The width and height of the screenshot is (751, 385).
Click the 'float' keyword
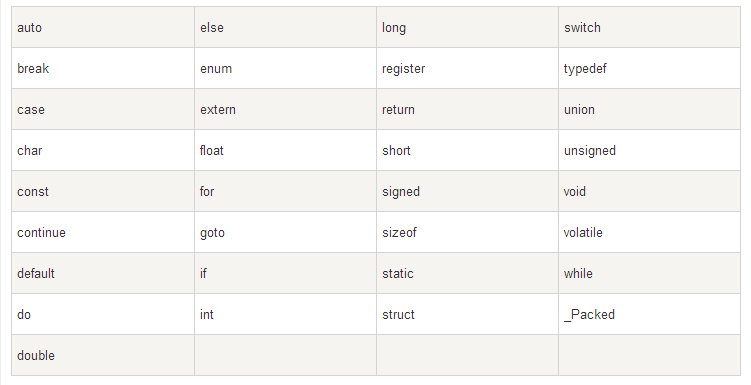[x=212, y=150]
